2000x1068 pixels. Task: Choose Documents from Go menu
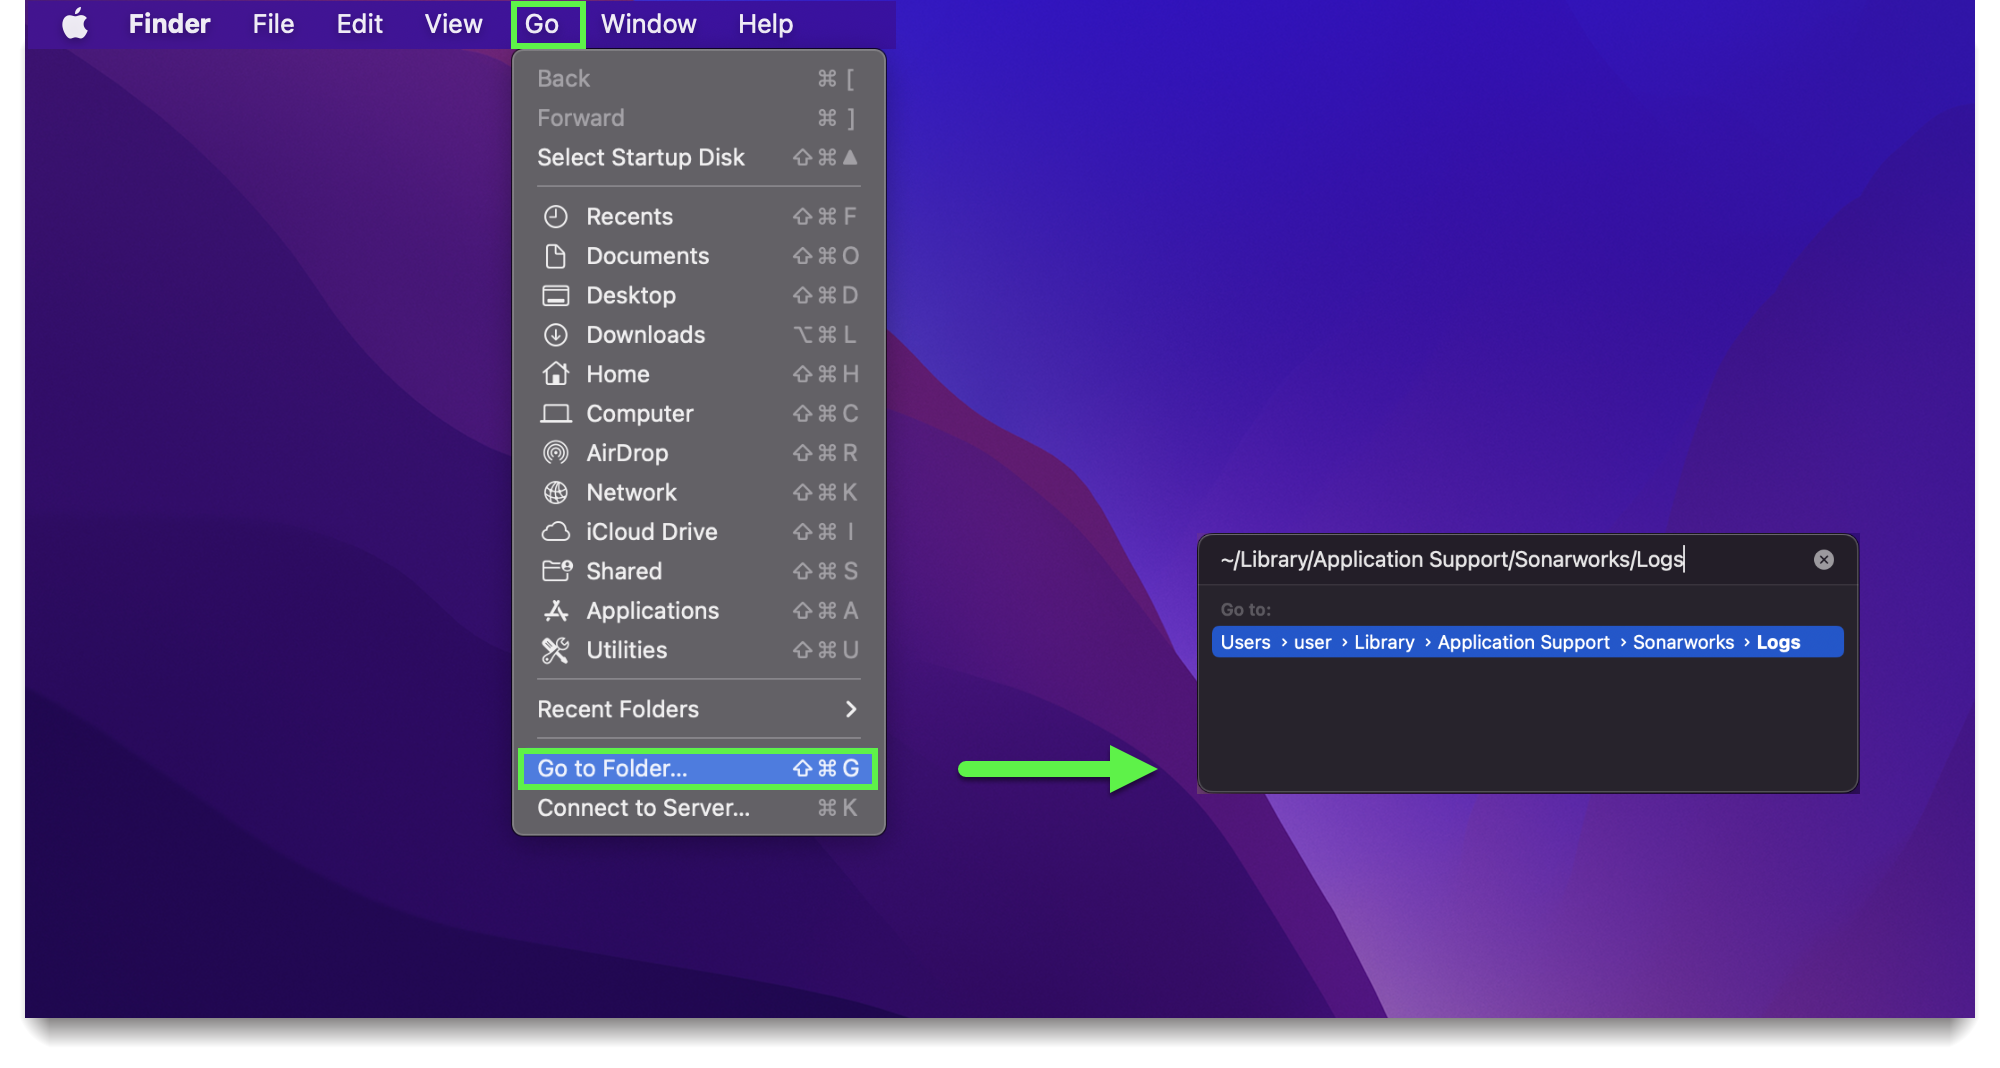point(698,256)
